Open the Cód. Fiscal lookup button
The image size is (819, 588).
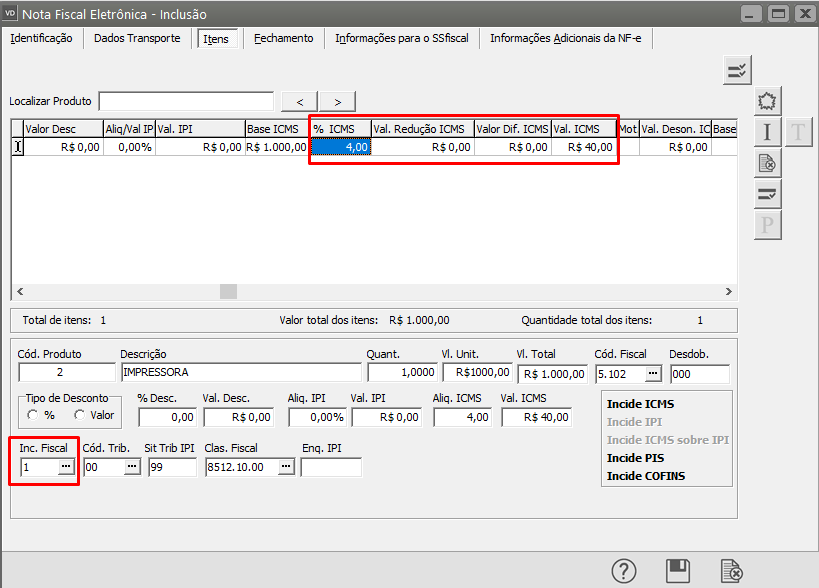tap(653, 374)
